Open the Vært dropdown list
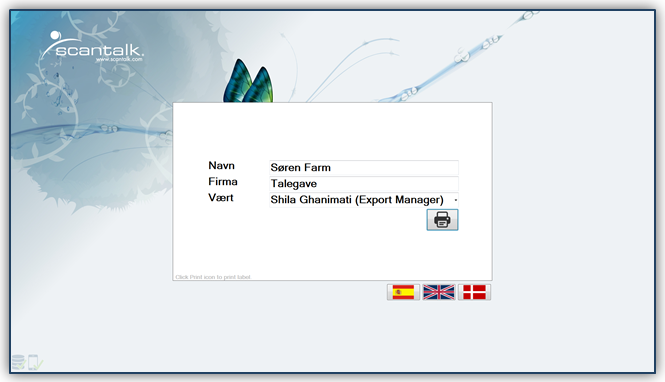 (x=455, y=200)
